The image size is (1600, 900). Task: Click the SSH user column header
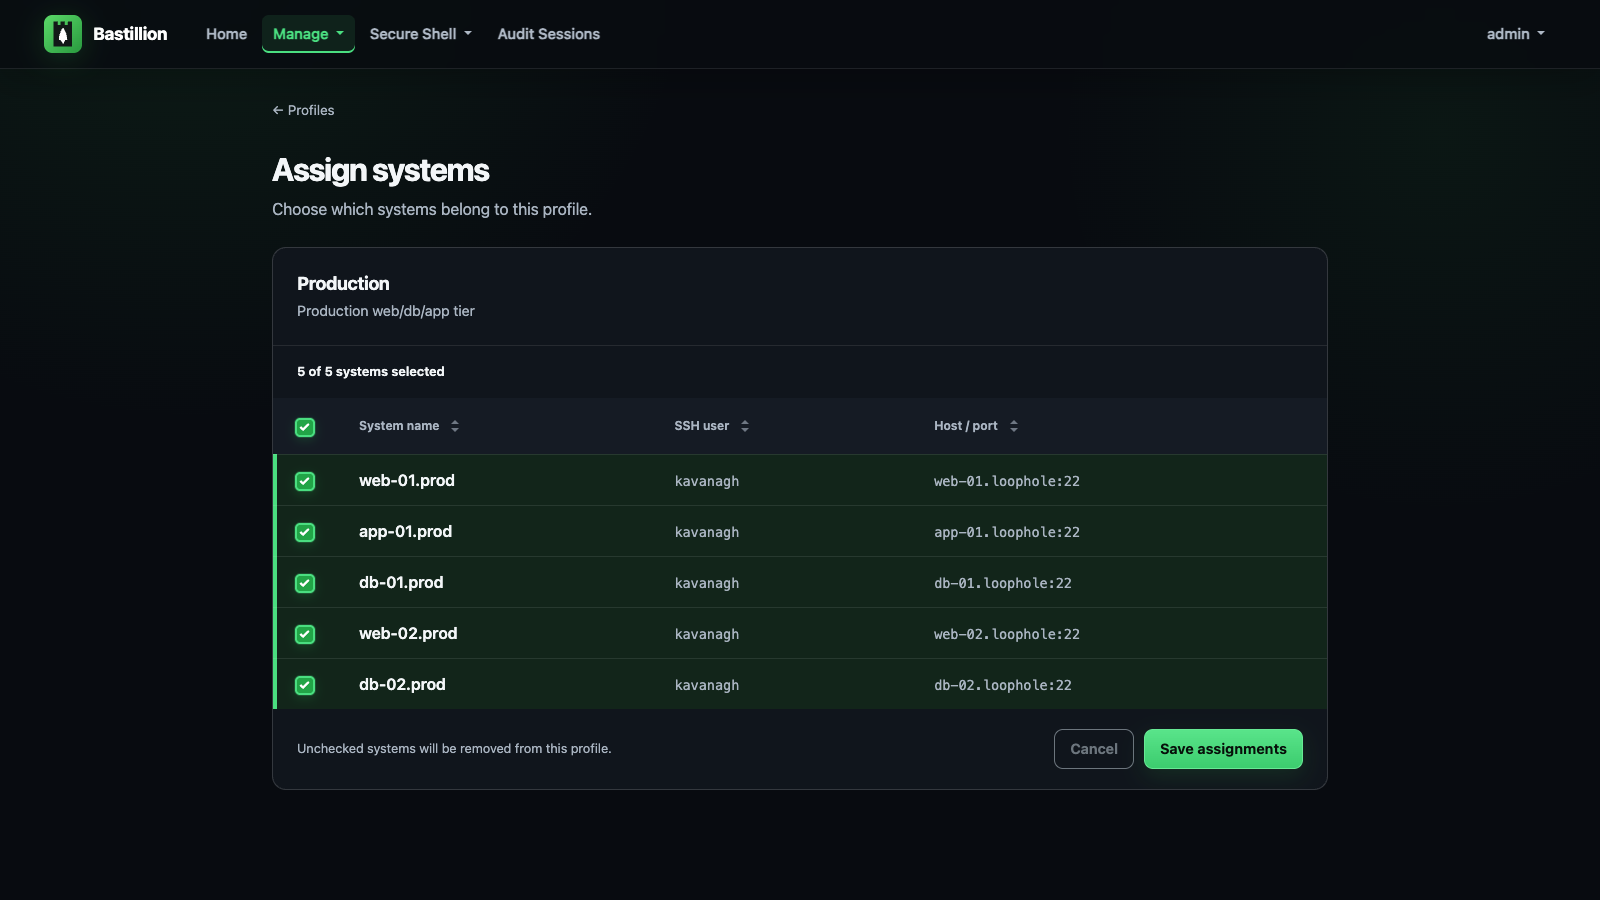[x=702, y=426]
